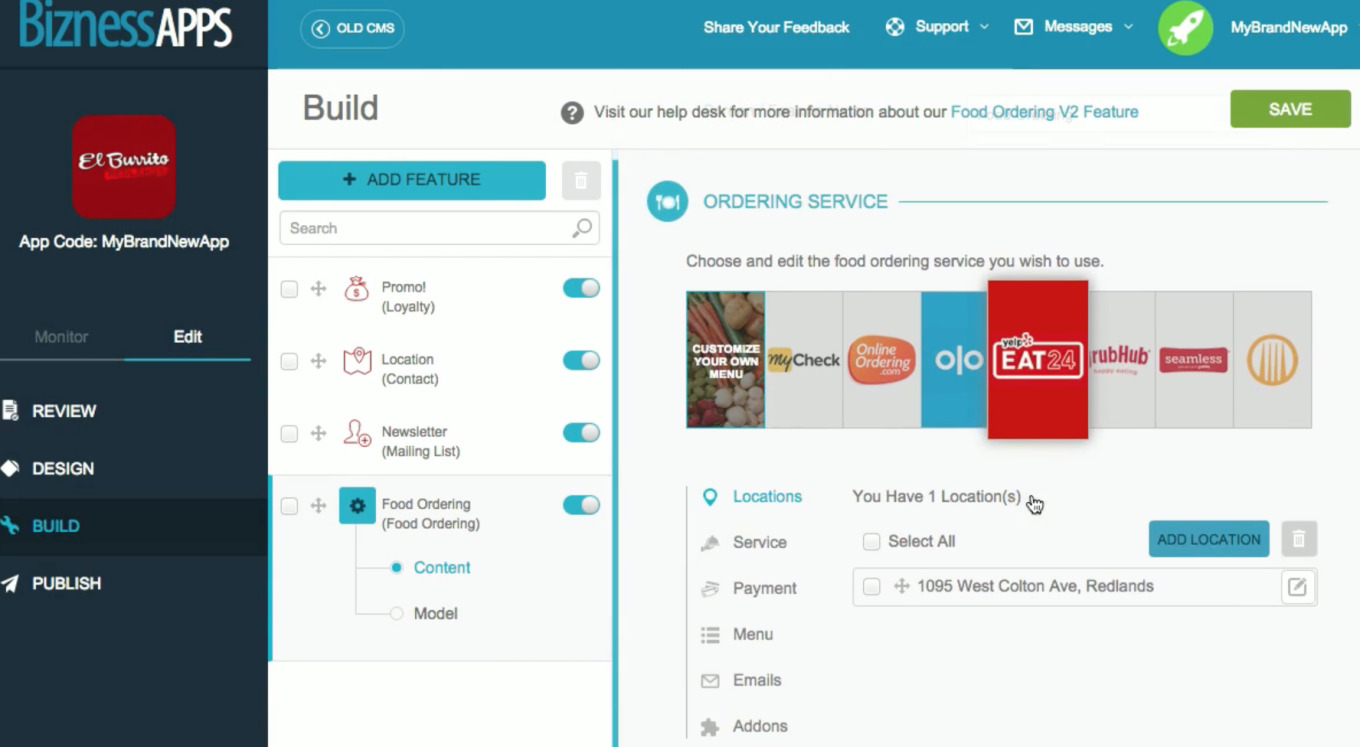Click the Old CMS button

[x=352, y=28]
